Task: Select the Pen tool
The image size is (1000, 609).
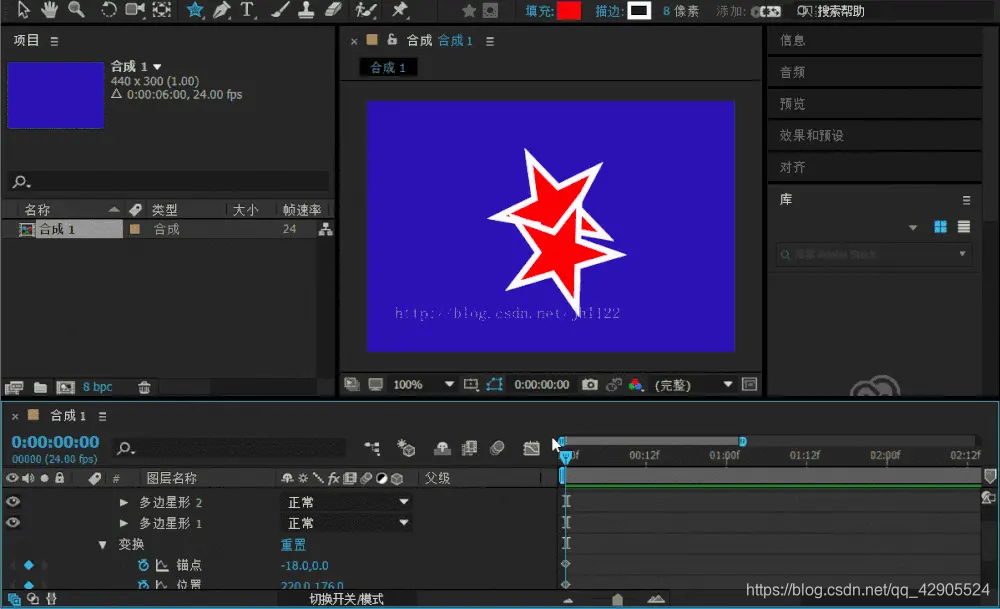Action: tap(221, 10)
